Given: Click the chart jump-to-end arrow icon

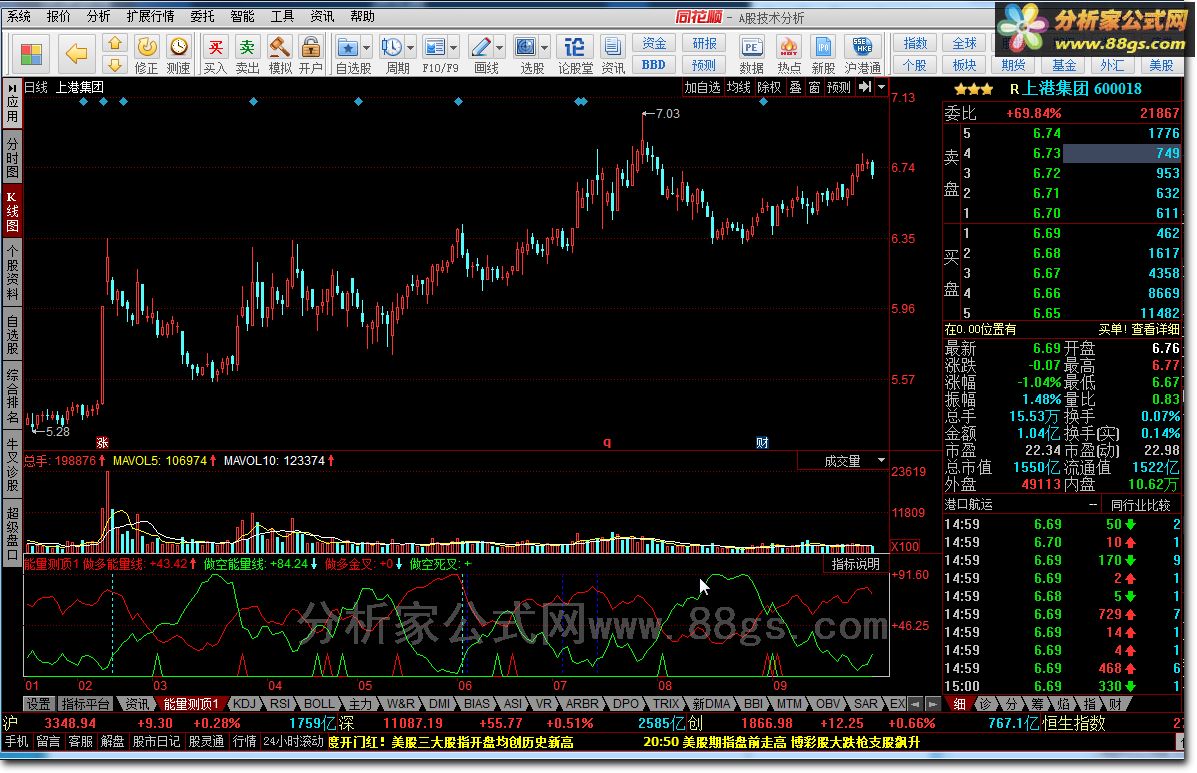Looking at the screenshot, I should point(864,88).
